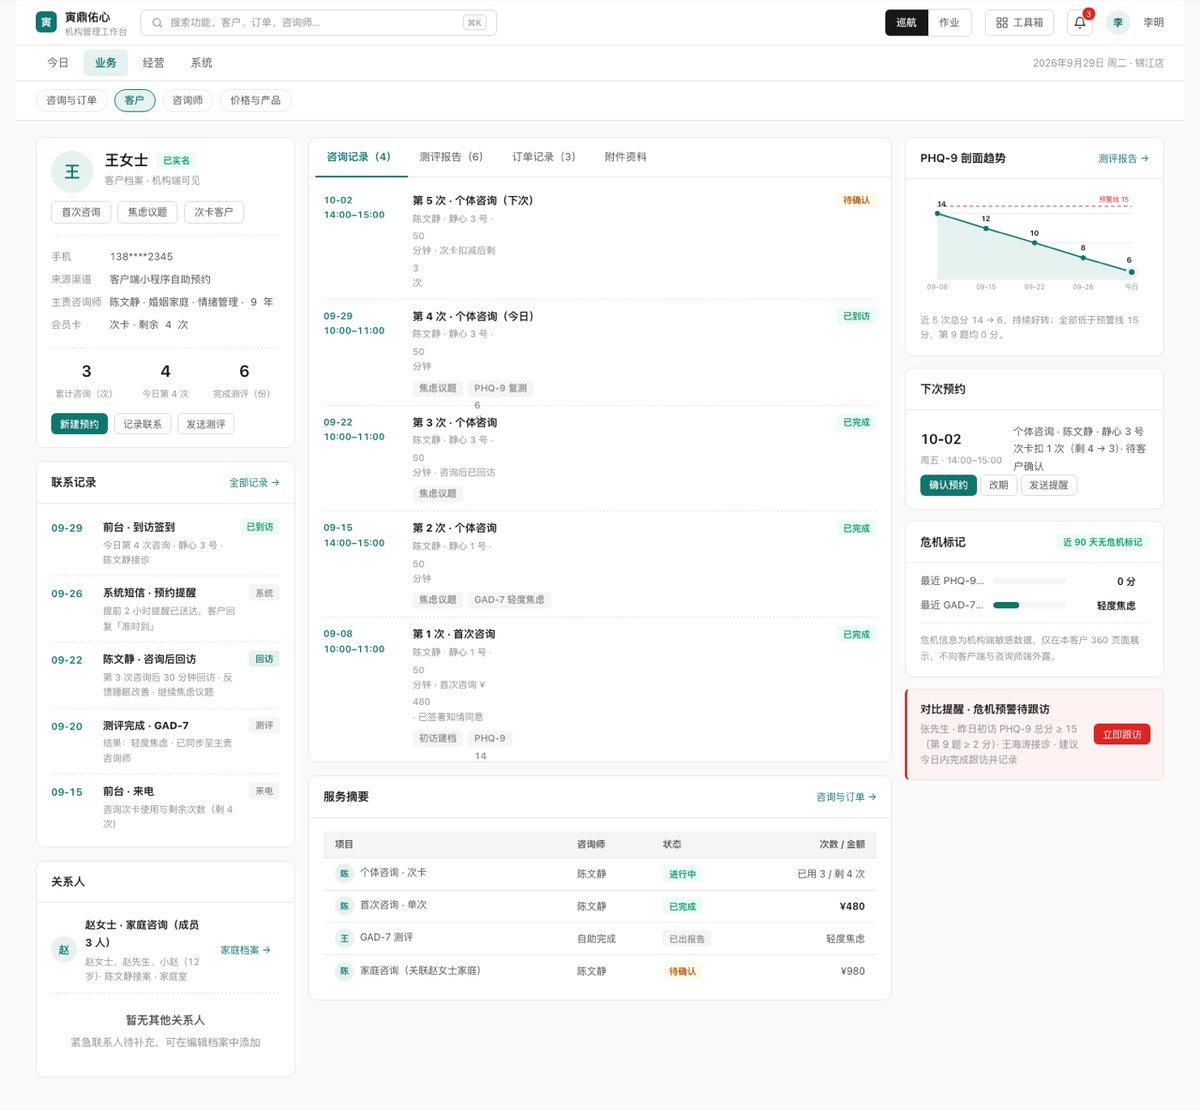The image size is (1200, 1110).
Task: Open the 家庭档案 link
Action: click(x=245, y=950)
